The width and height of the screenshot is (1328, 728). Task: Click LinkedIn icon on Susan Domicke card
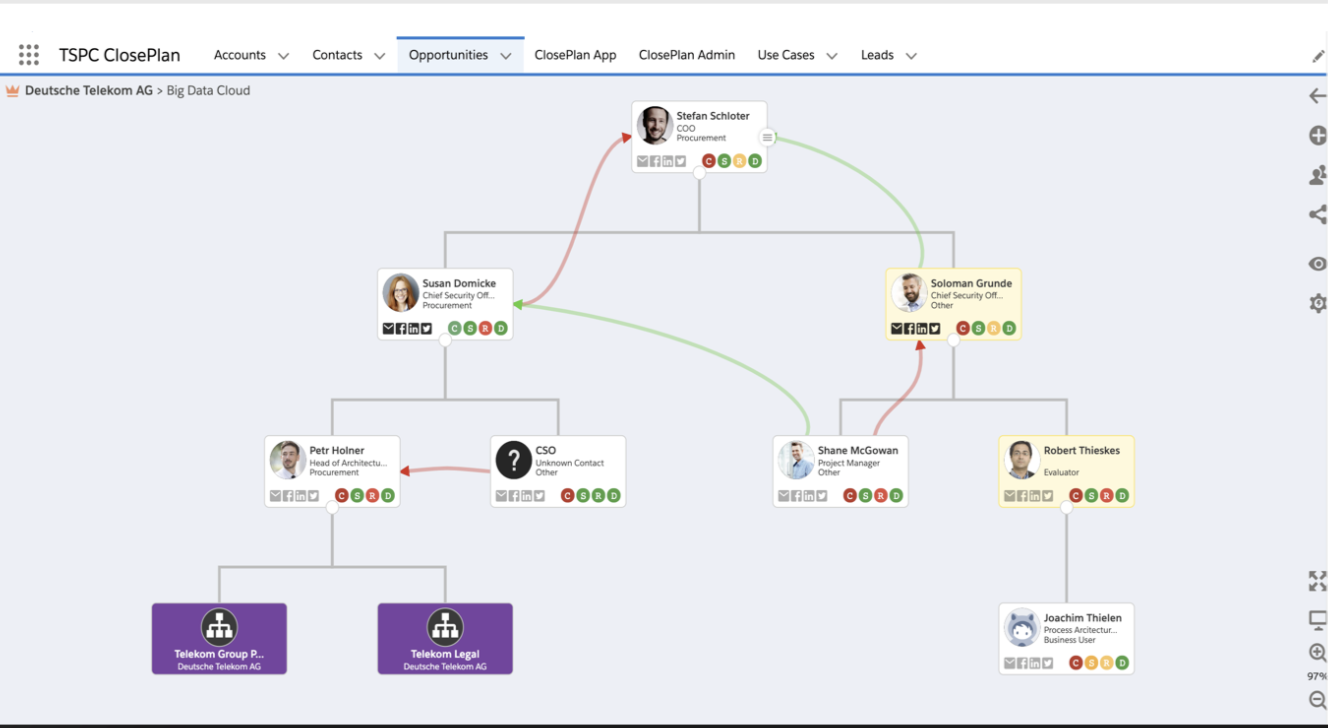click(414, 328)
